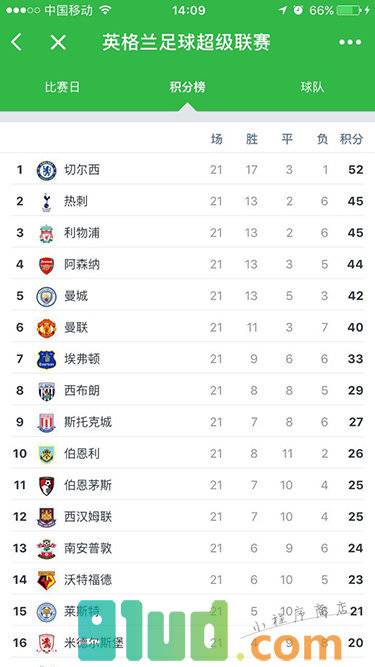The height and width of the screenshot is (667, 375).
Task: Tap the West Ham crest icon
Action: point(46,517)
